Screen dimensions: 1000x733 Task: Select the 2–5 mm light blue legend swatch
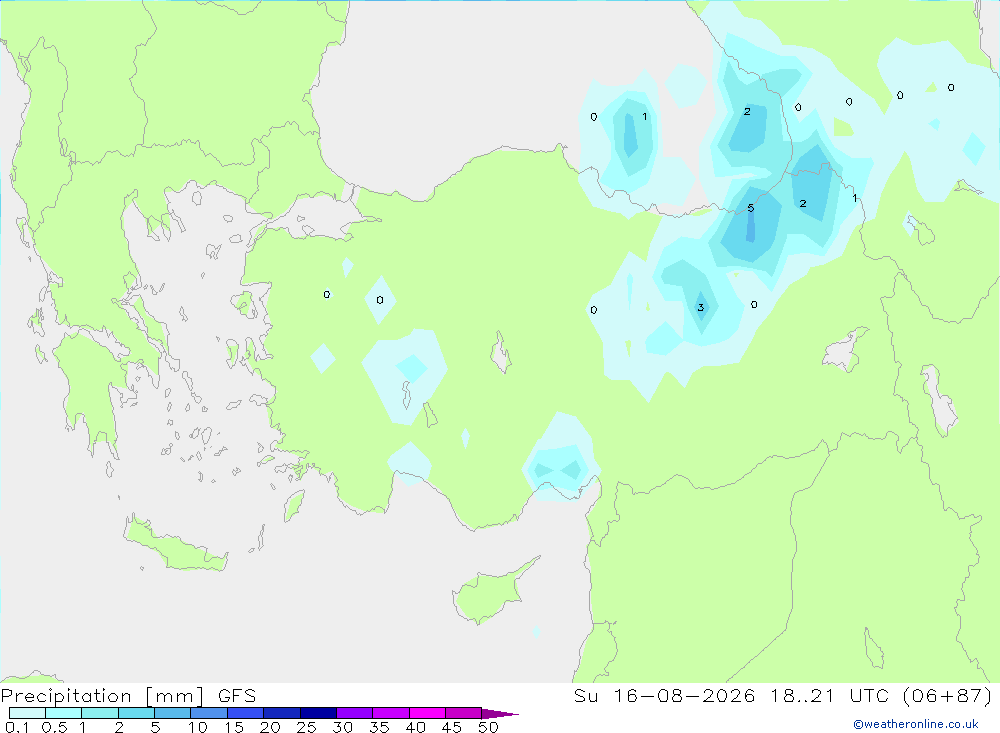[136, 713]
